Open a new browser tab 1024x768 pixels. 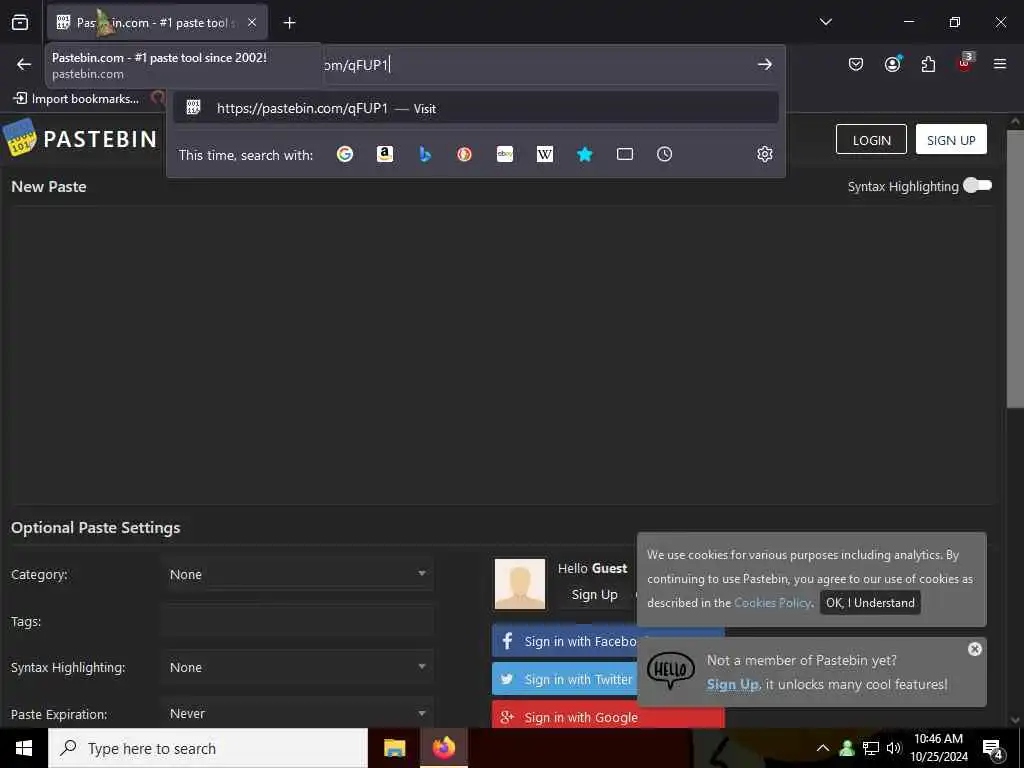click(289, 23)
